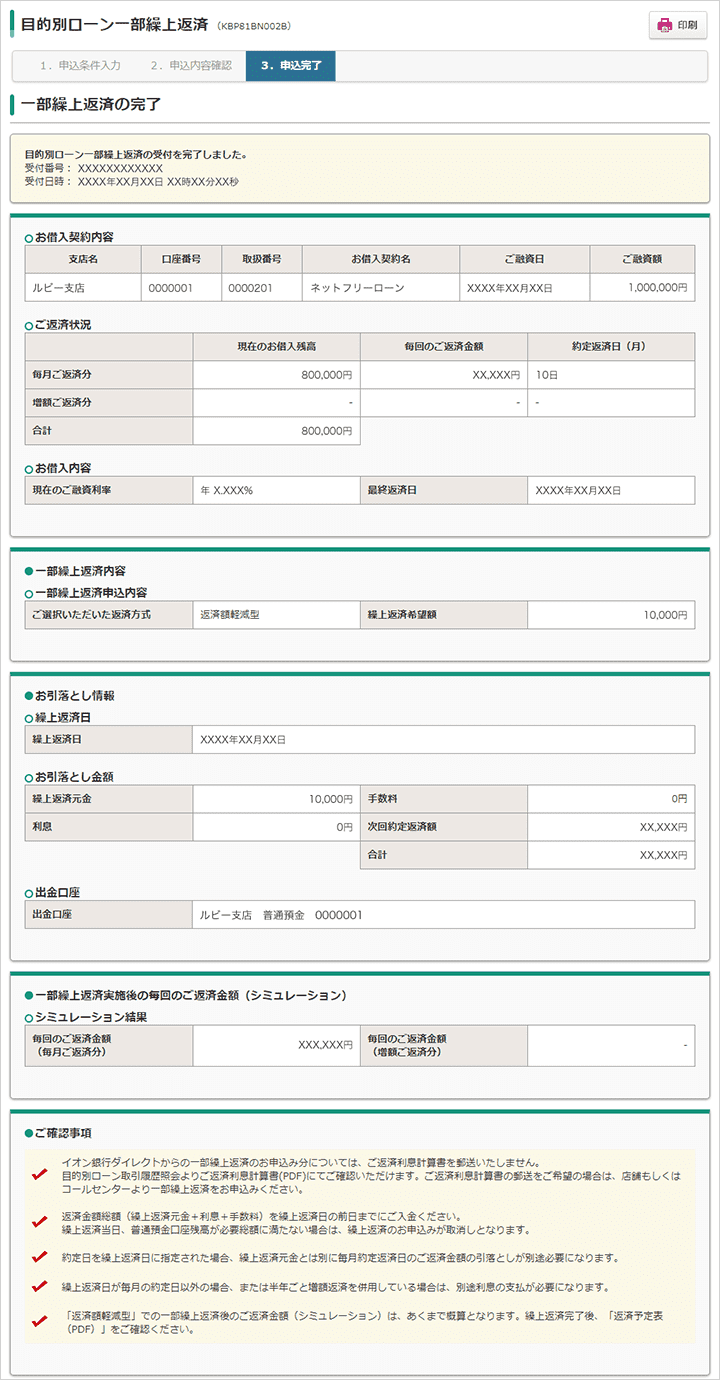Click the 繰上返済元金 10,000円 value

point(276,799)
